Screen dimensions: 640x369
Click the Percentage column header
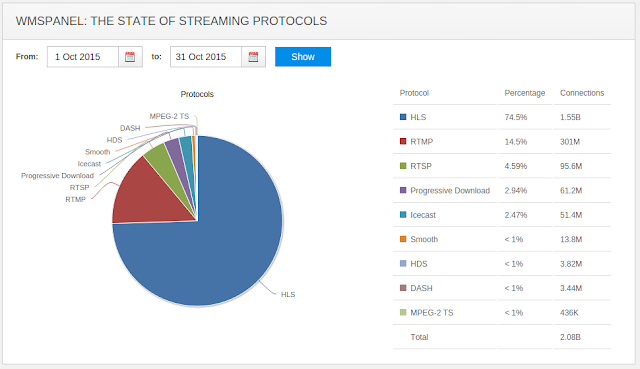point(524,93)
